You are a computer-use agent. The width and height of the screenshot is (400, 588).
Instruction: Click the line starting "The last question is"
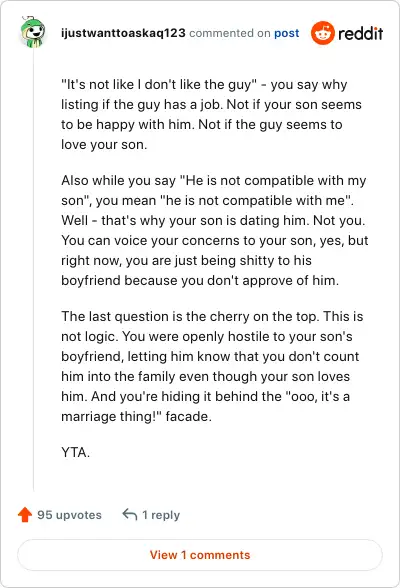(212, 316)
